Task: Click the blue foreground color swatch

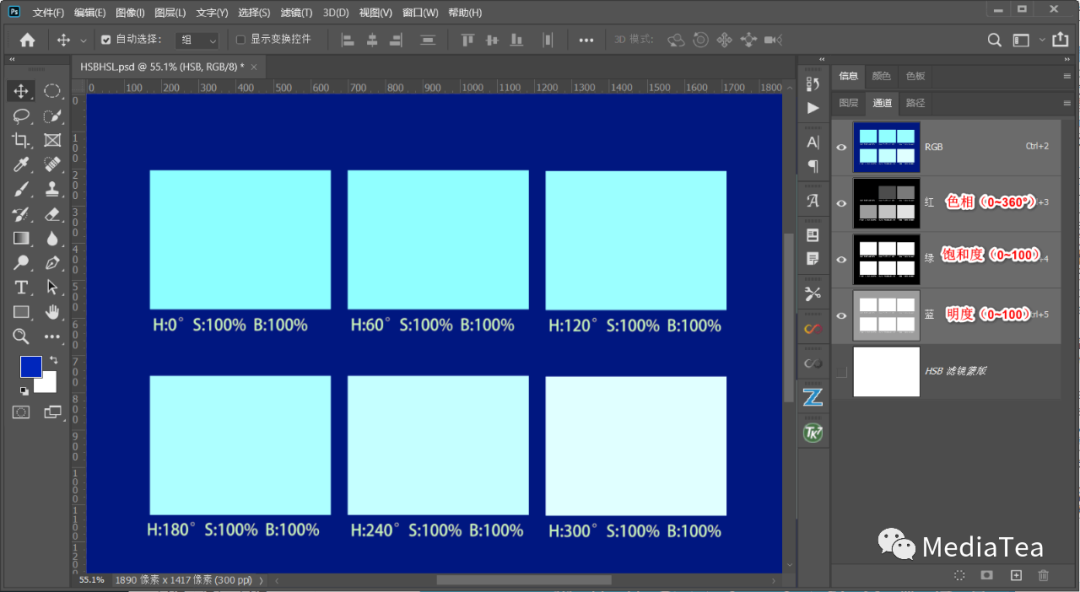Action: coord(30,367)
